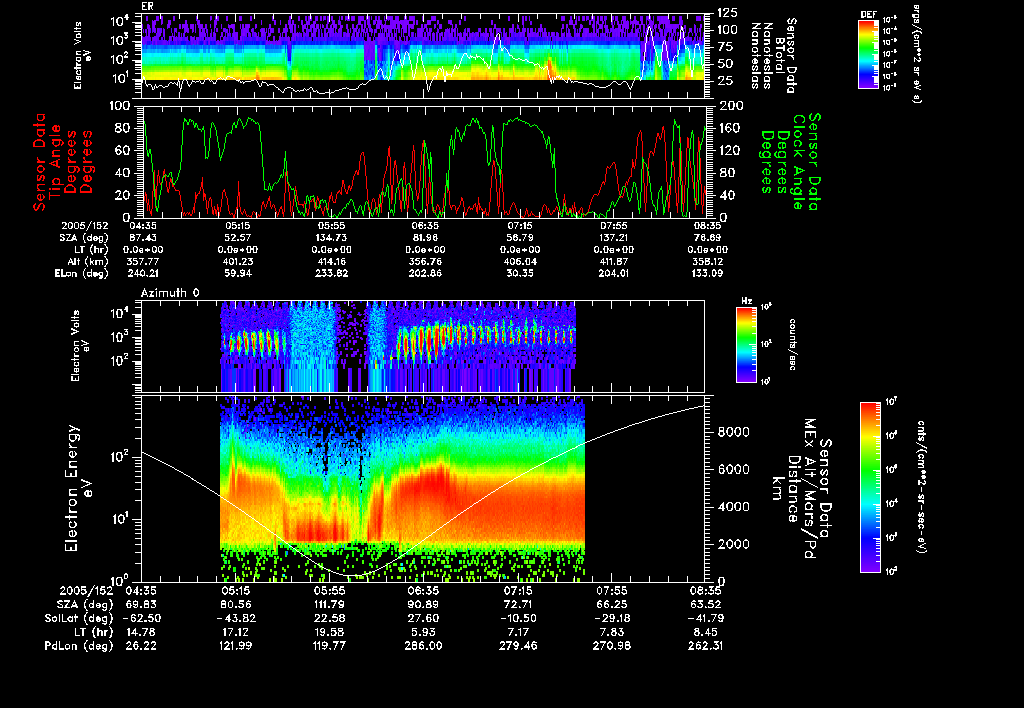Click the cnts/(cm**2-sr-sec-eV) color bar
Viewport: 1024px width, 708px height.
tap(870, 487)
